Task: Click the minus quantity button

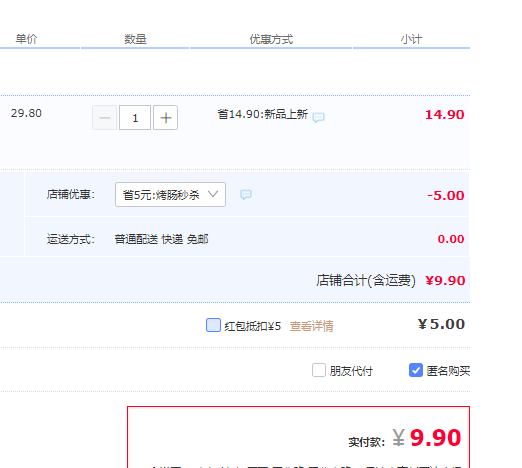Action: click(105, 118)
